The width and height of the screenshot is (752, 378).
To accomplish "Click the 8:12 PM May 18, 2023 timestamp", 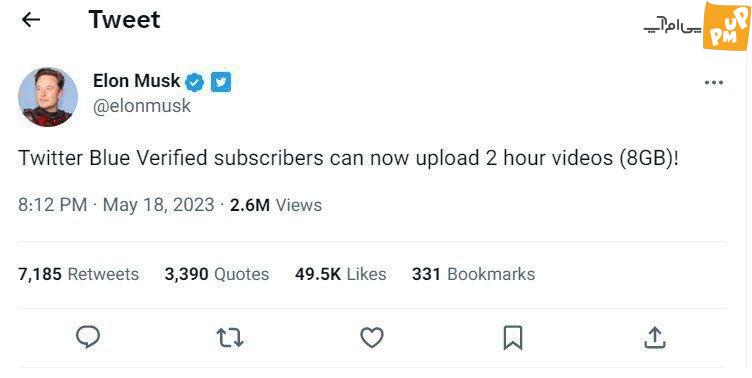I will click(116, 205).
